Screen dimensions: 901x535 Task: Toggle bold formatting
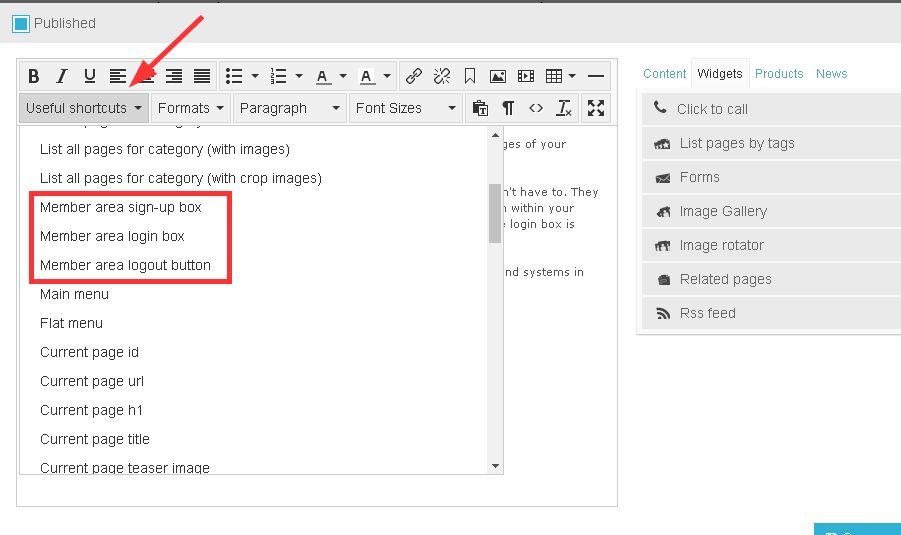tap(34, 76)
